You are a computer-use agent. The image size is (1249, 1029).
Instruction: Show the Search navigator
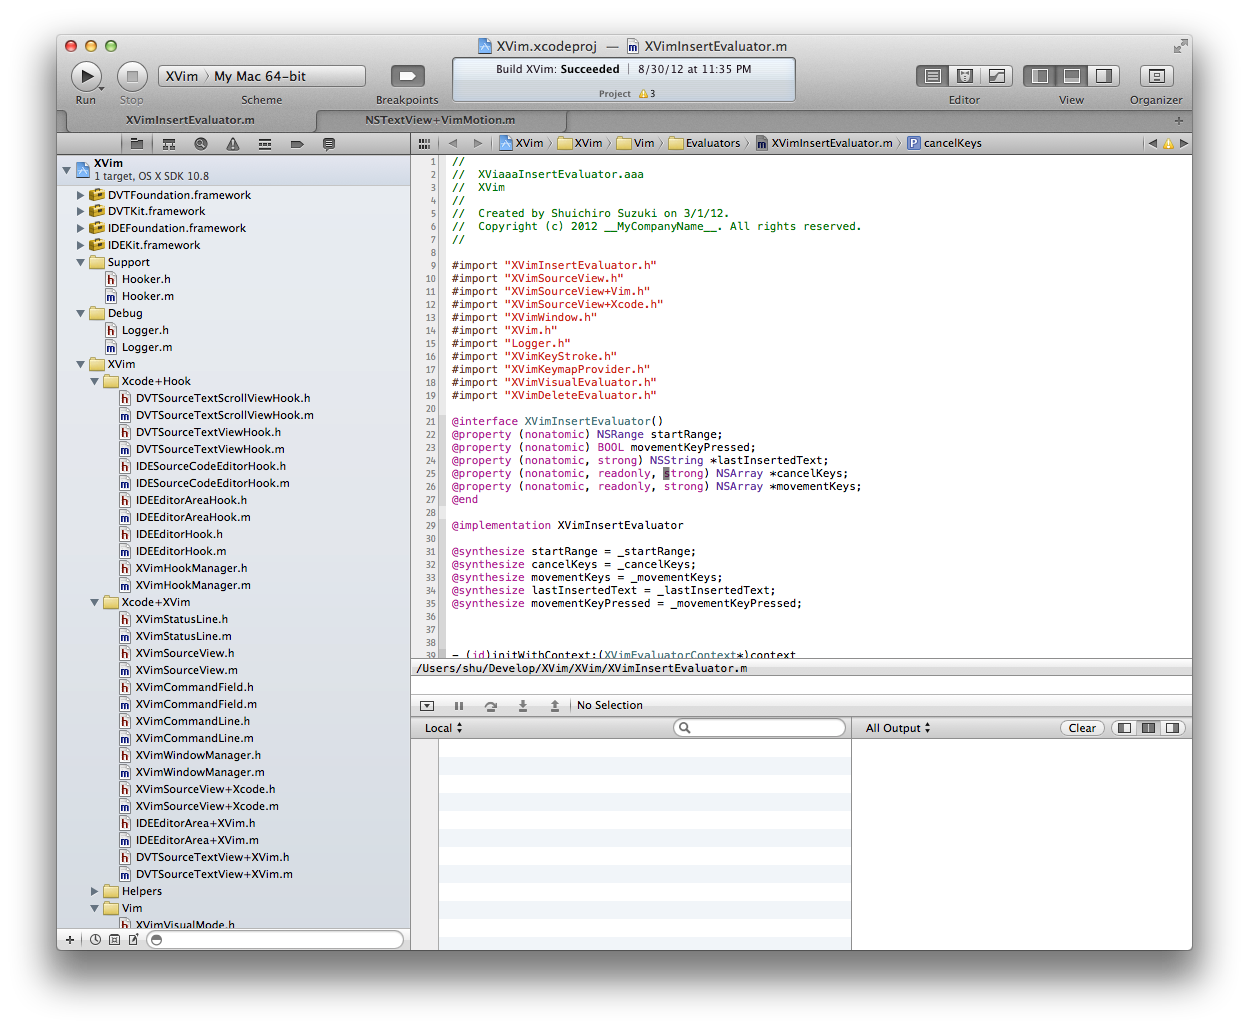[x=201, y=144]
